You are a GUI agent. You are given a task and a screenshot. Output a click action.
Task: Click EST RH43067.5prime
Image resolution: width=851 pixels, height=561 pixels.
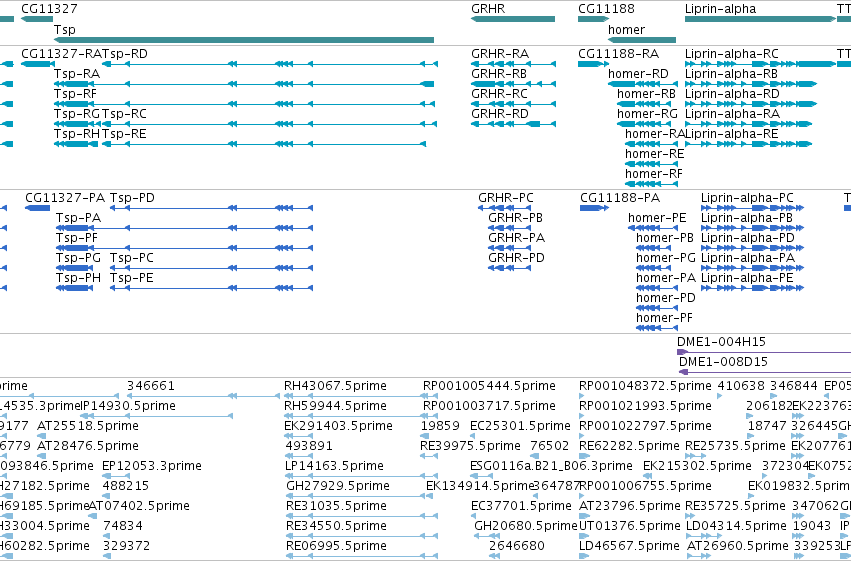(x=360, y=397)
